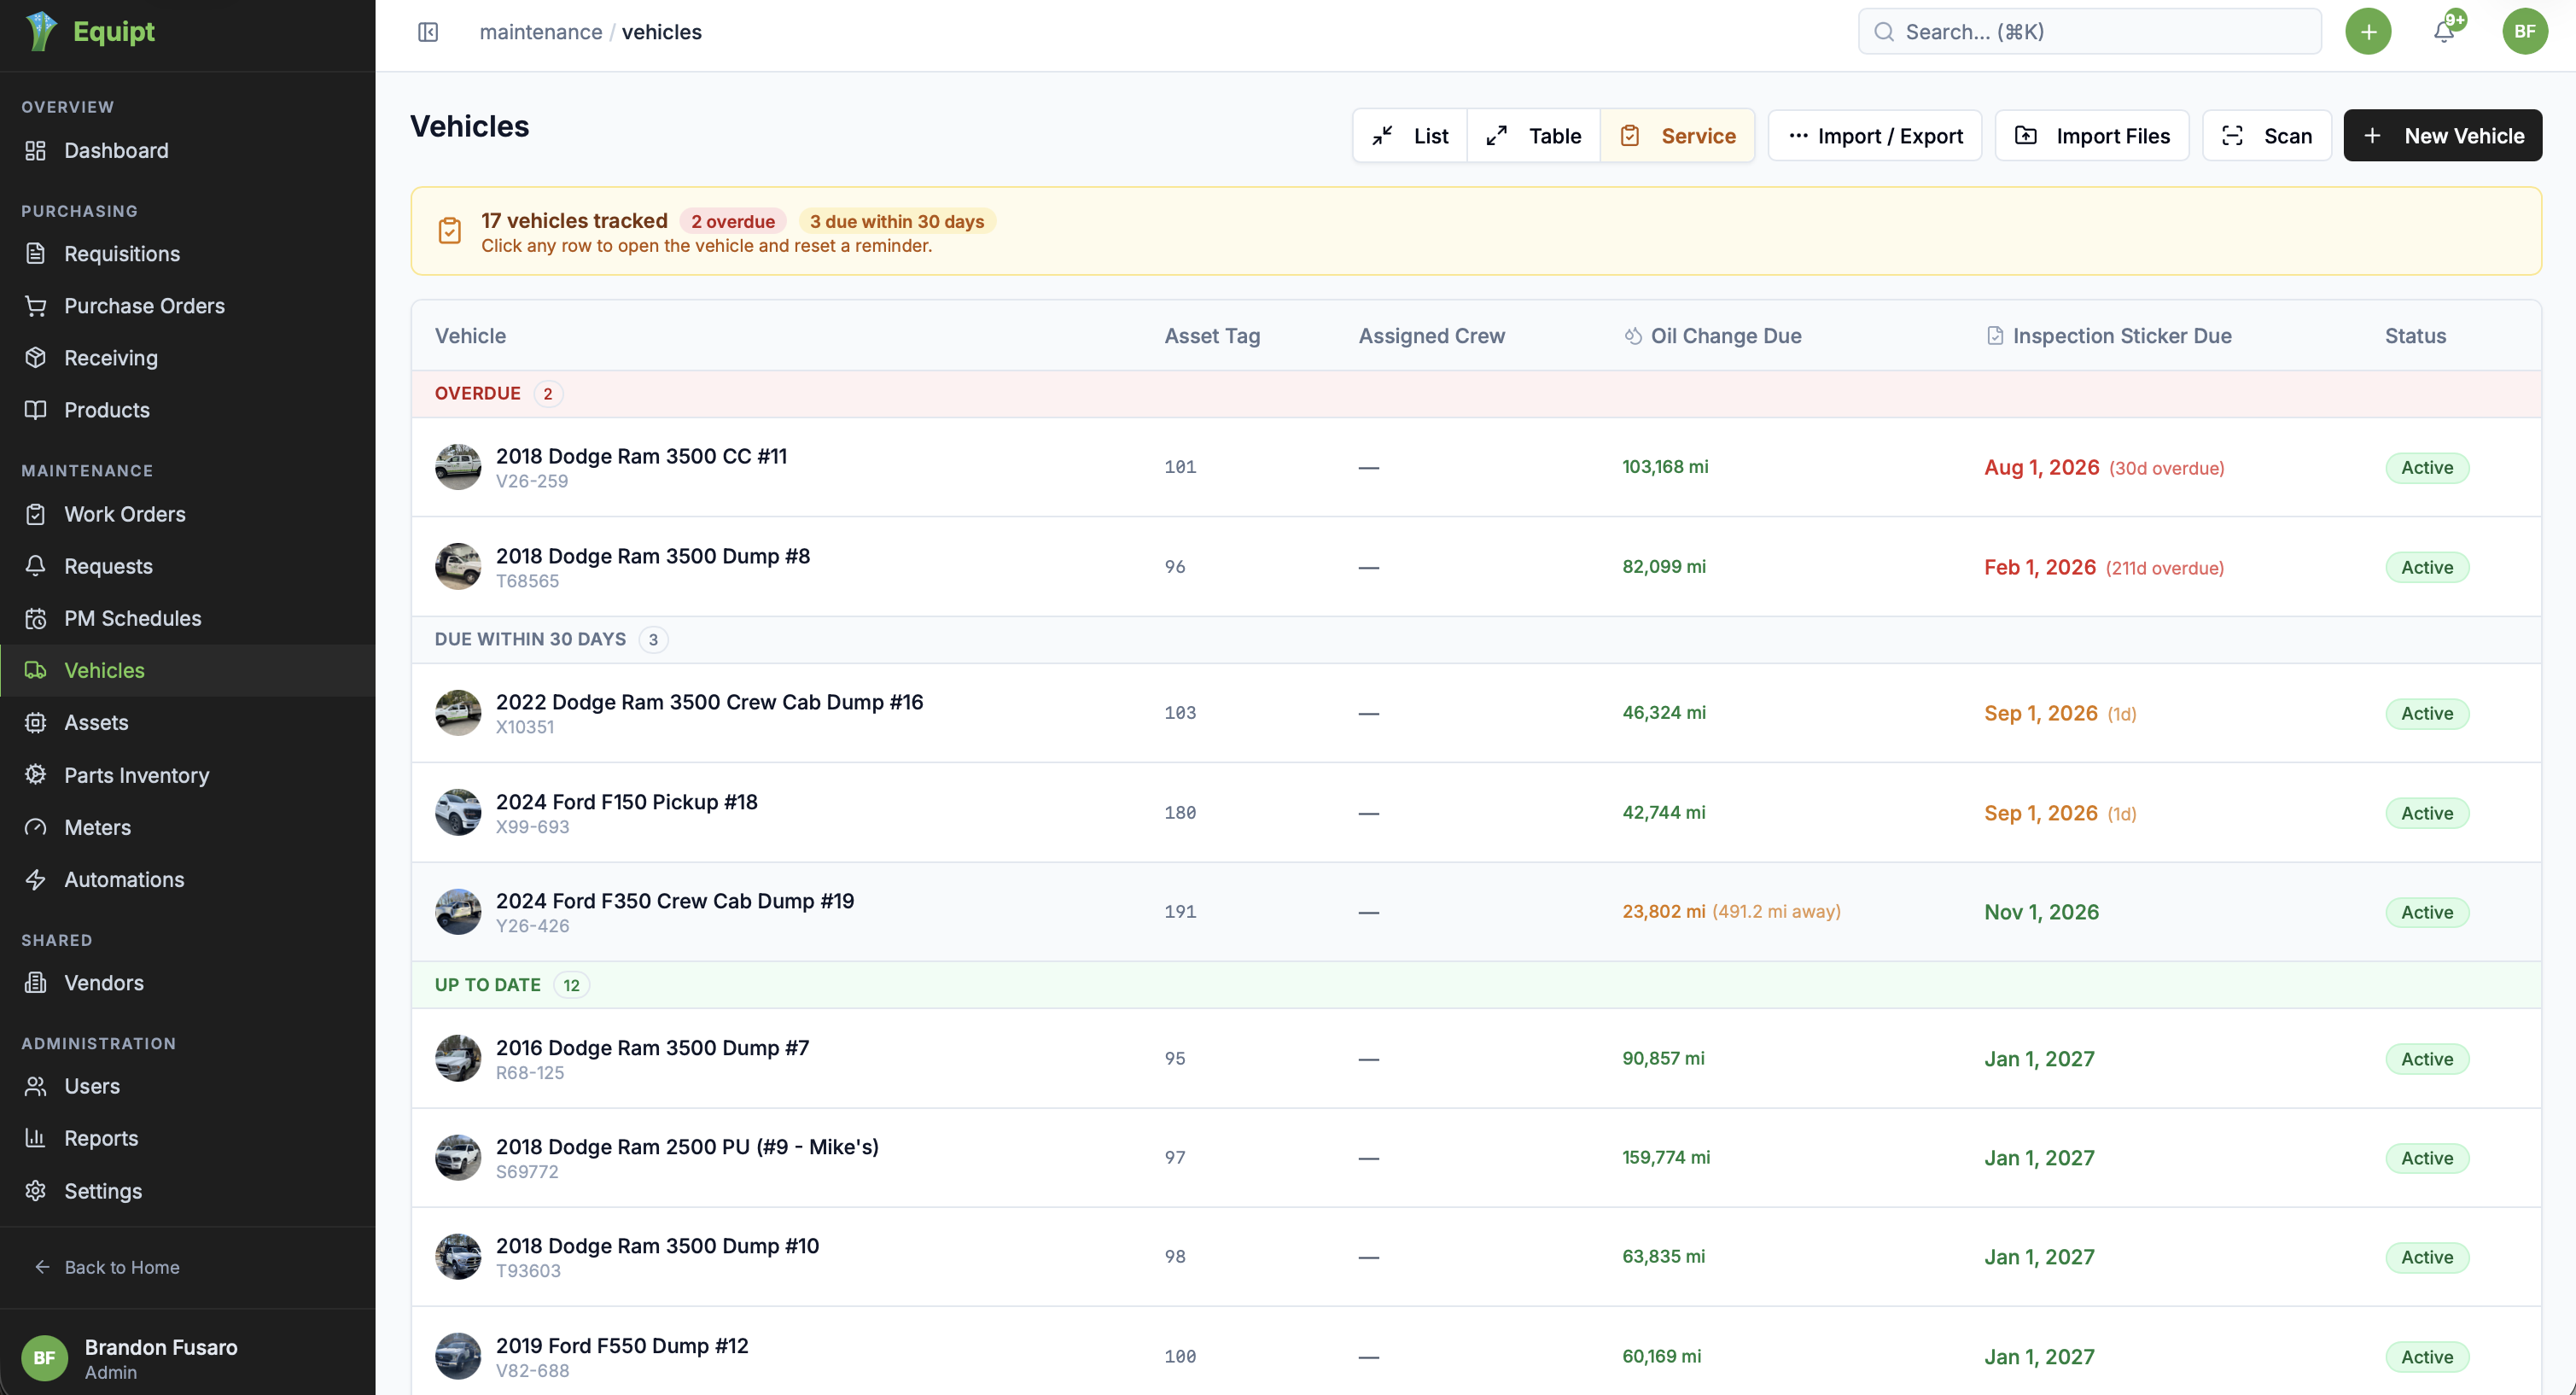Open thumbnail of 2018 Dodge Ram 3500 CC #11

(x=458, y=467)
